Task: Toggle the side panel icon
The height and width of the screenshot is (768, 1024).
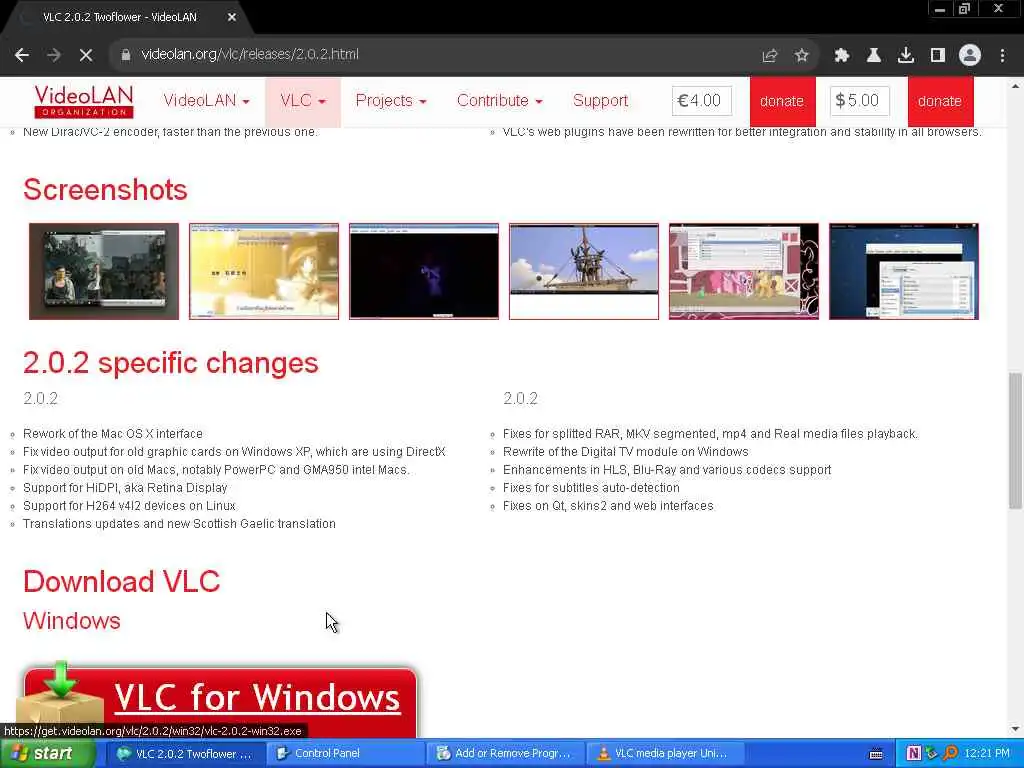Action: pyautogui.click(x=937, y=56)
